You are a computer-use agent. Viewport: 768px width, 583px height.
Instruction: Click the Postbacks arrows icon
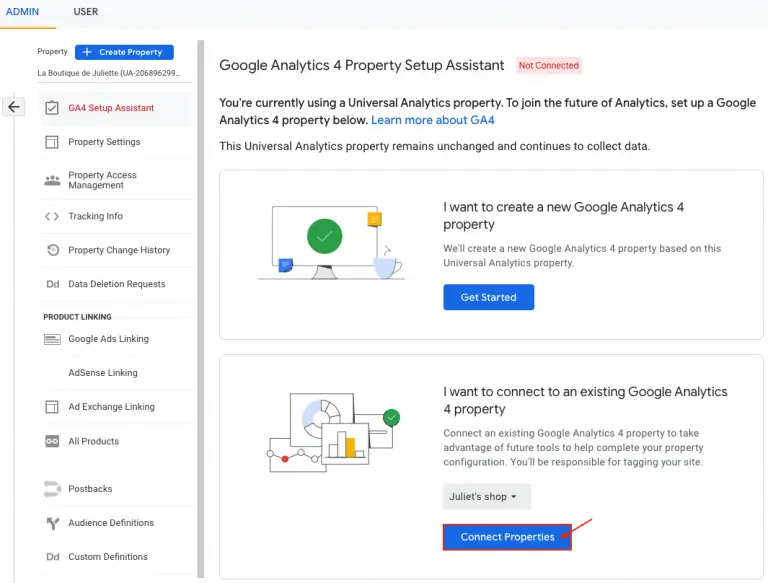[x=53, y=489]
